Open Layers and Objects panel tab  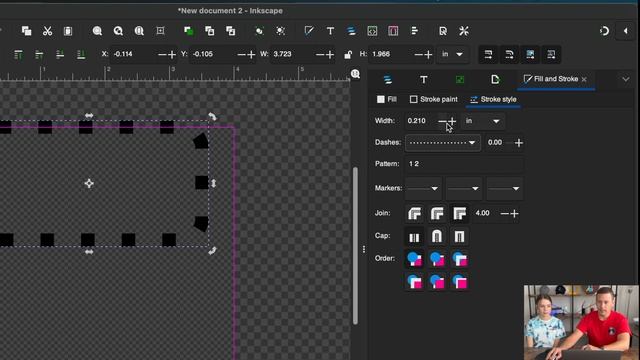tap(388, 80)
